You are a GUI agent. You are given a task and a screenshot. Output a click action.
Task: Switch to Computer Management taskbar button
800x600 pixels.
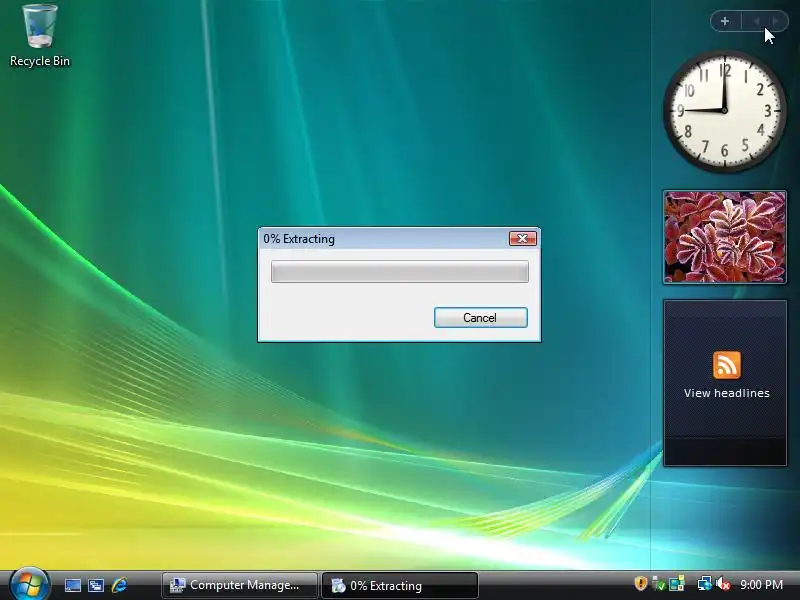pyautogui.click(x=239, y=585)
